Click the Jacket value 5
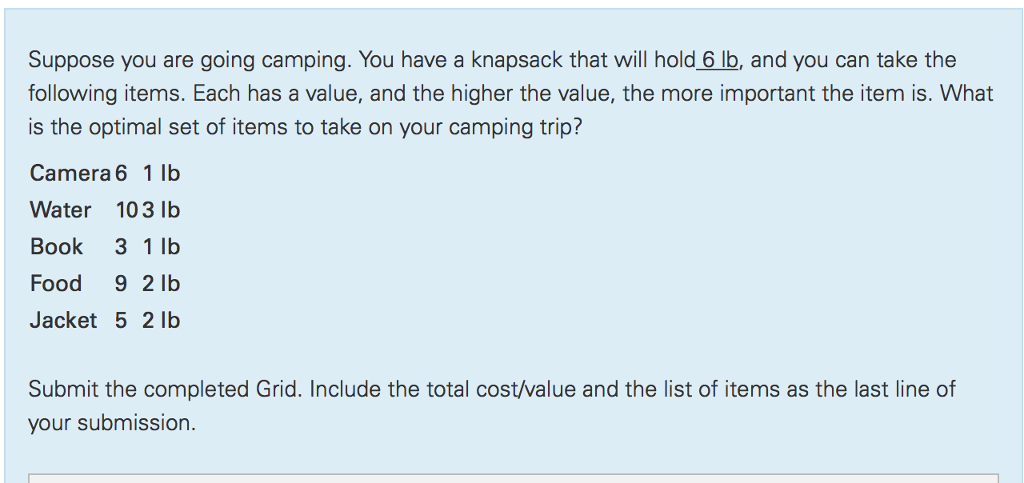This screenshot has height=483, width=1024. tap(121, 320)
